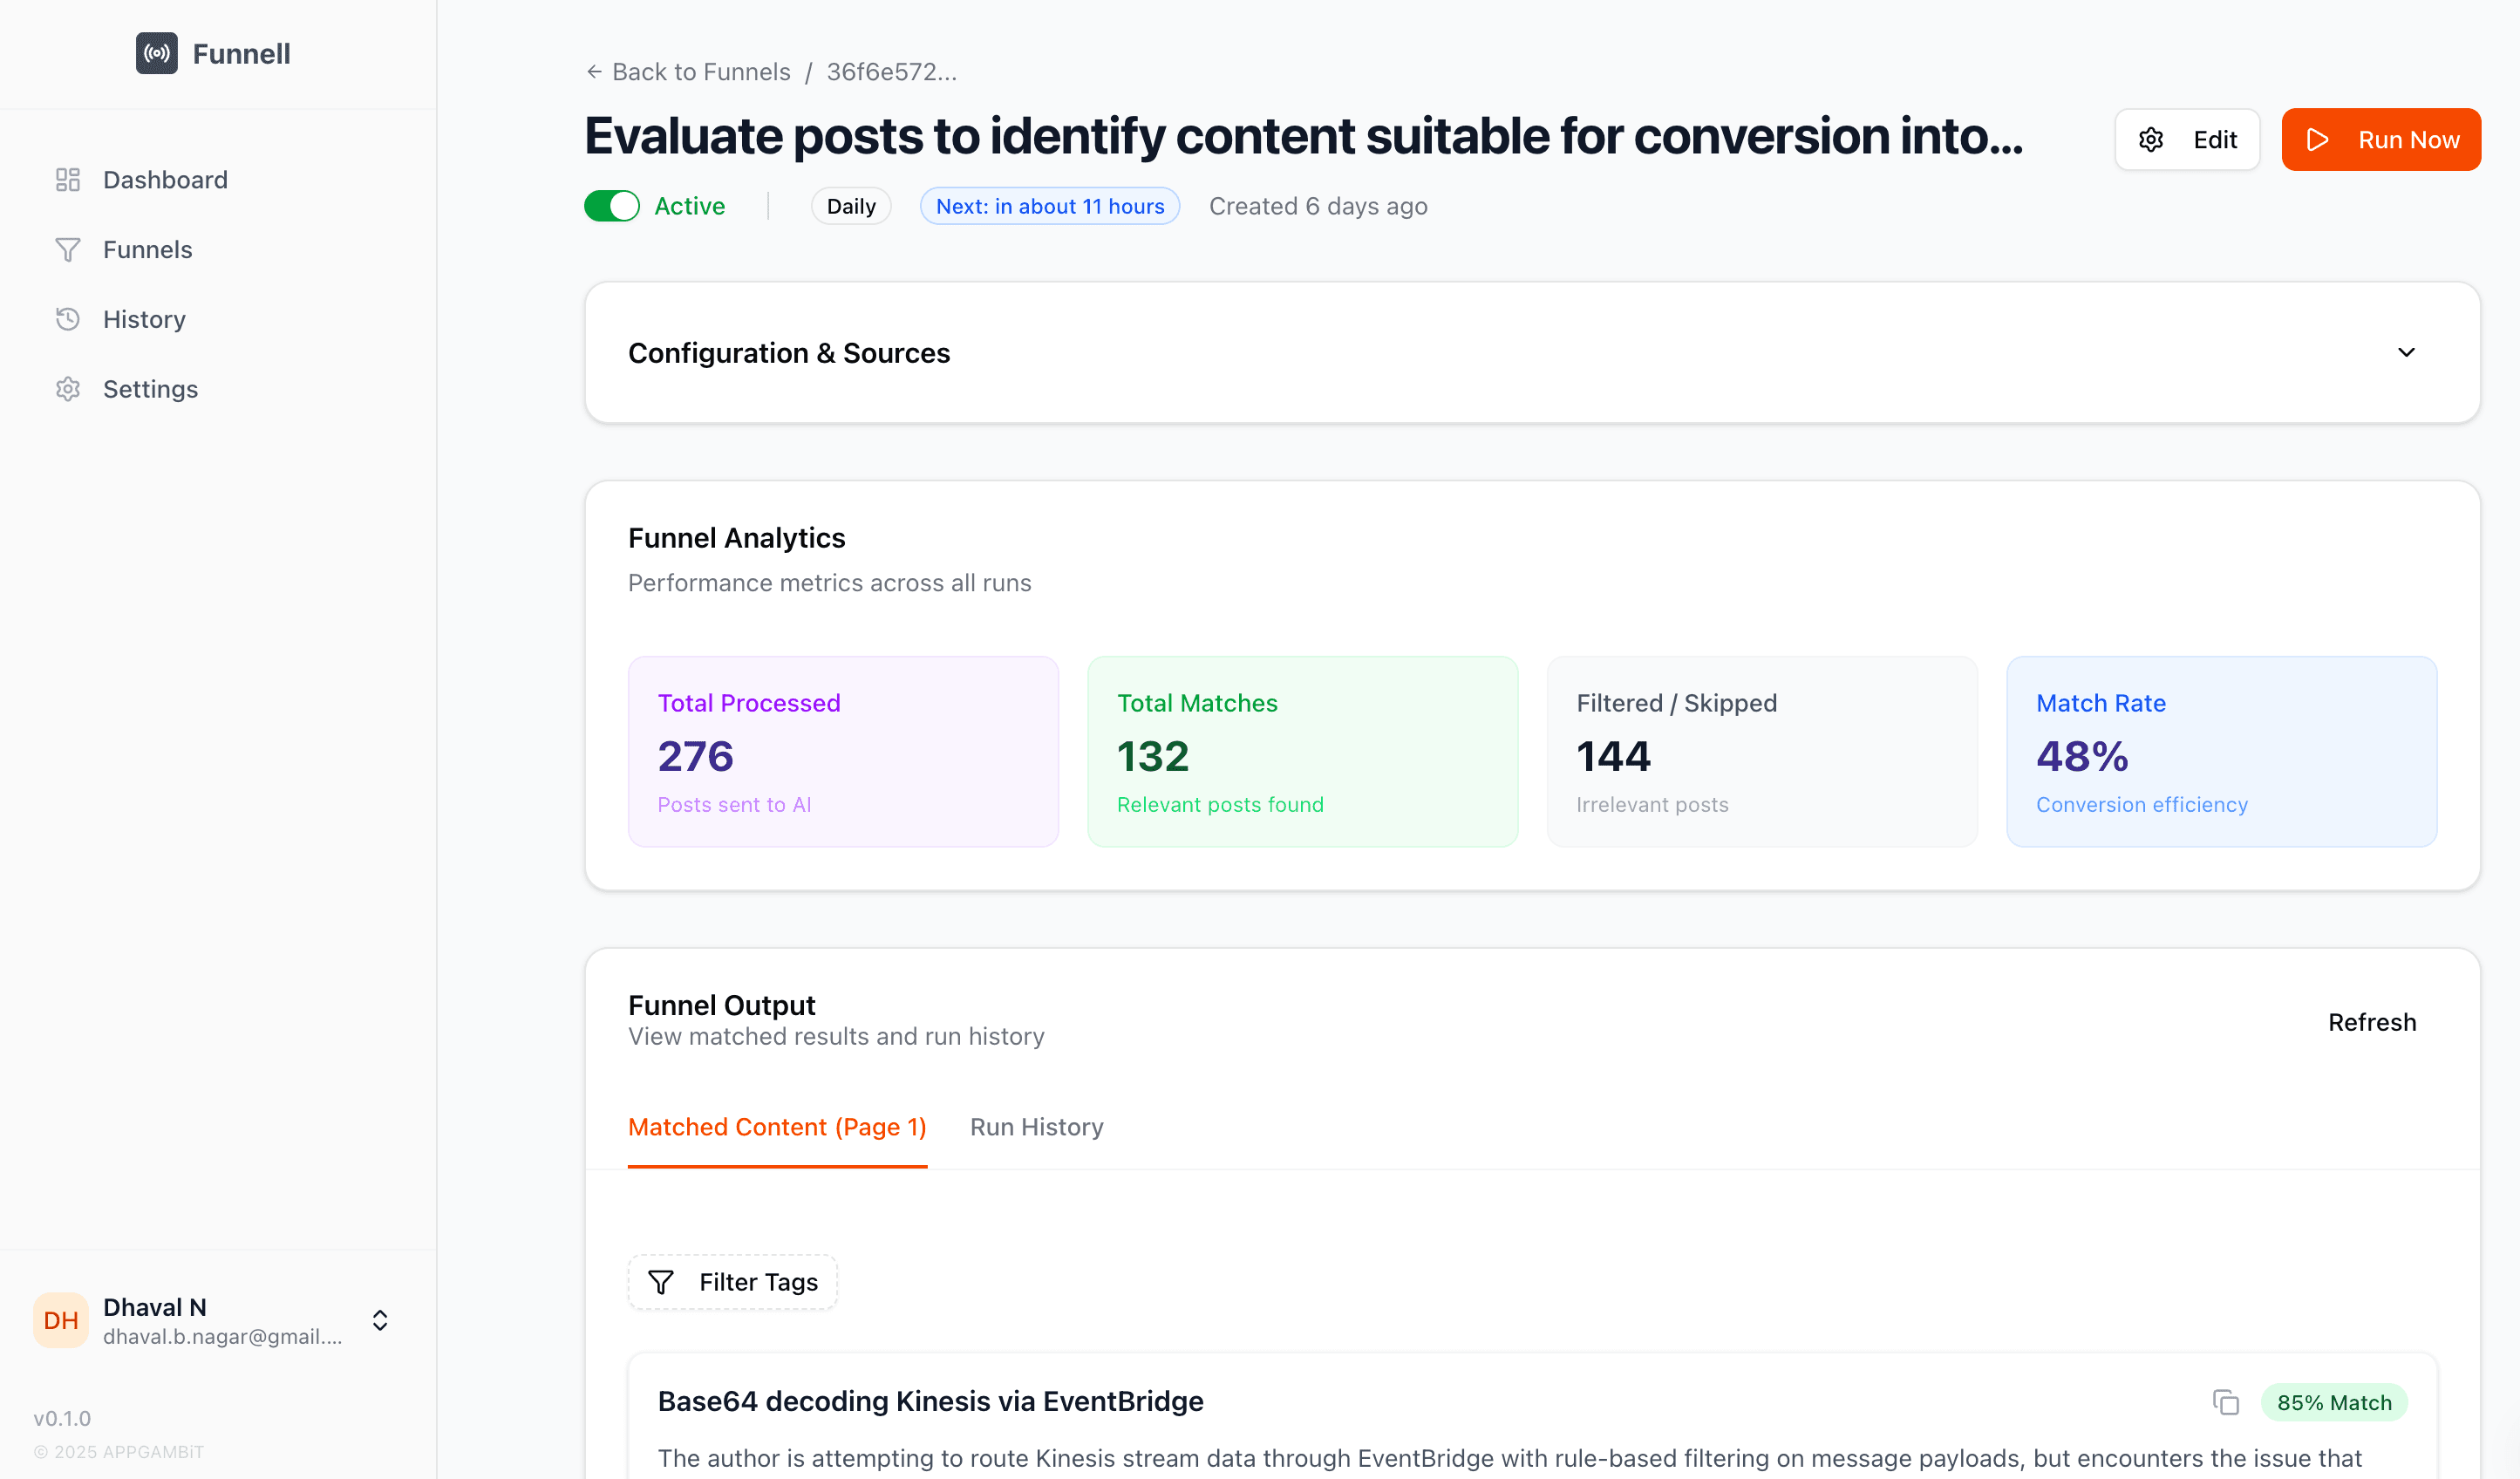The width and height of the screenshot is (2520, 1479).
Task: Click the Daily schedule badge
Action: click(x=851, y=206)
